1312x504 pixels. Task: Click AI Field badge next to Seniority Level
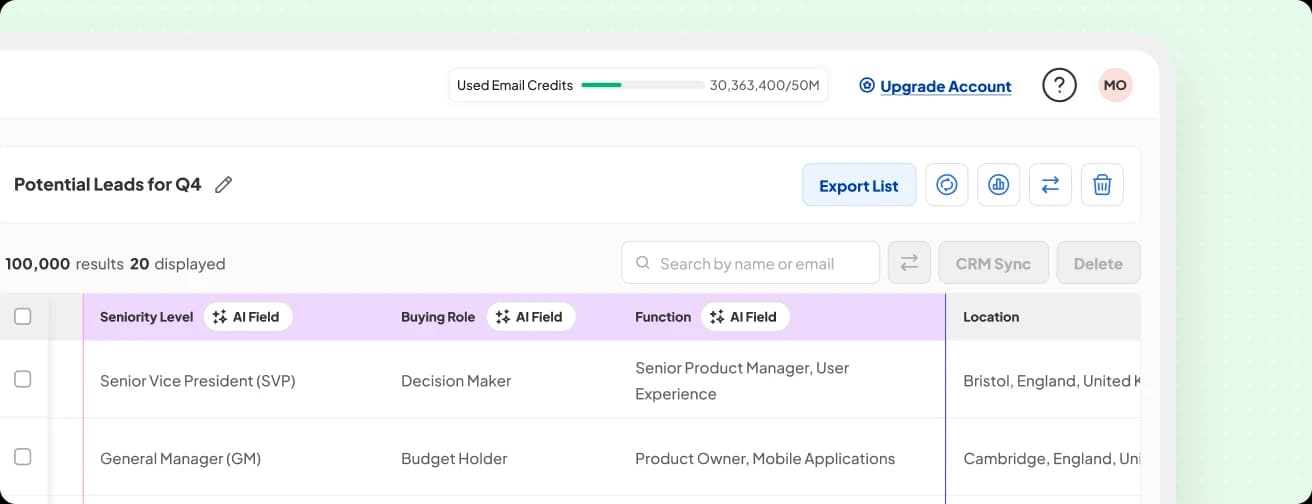[248, 317]
